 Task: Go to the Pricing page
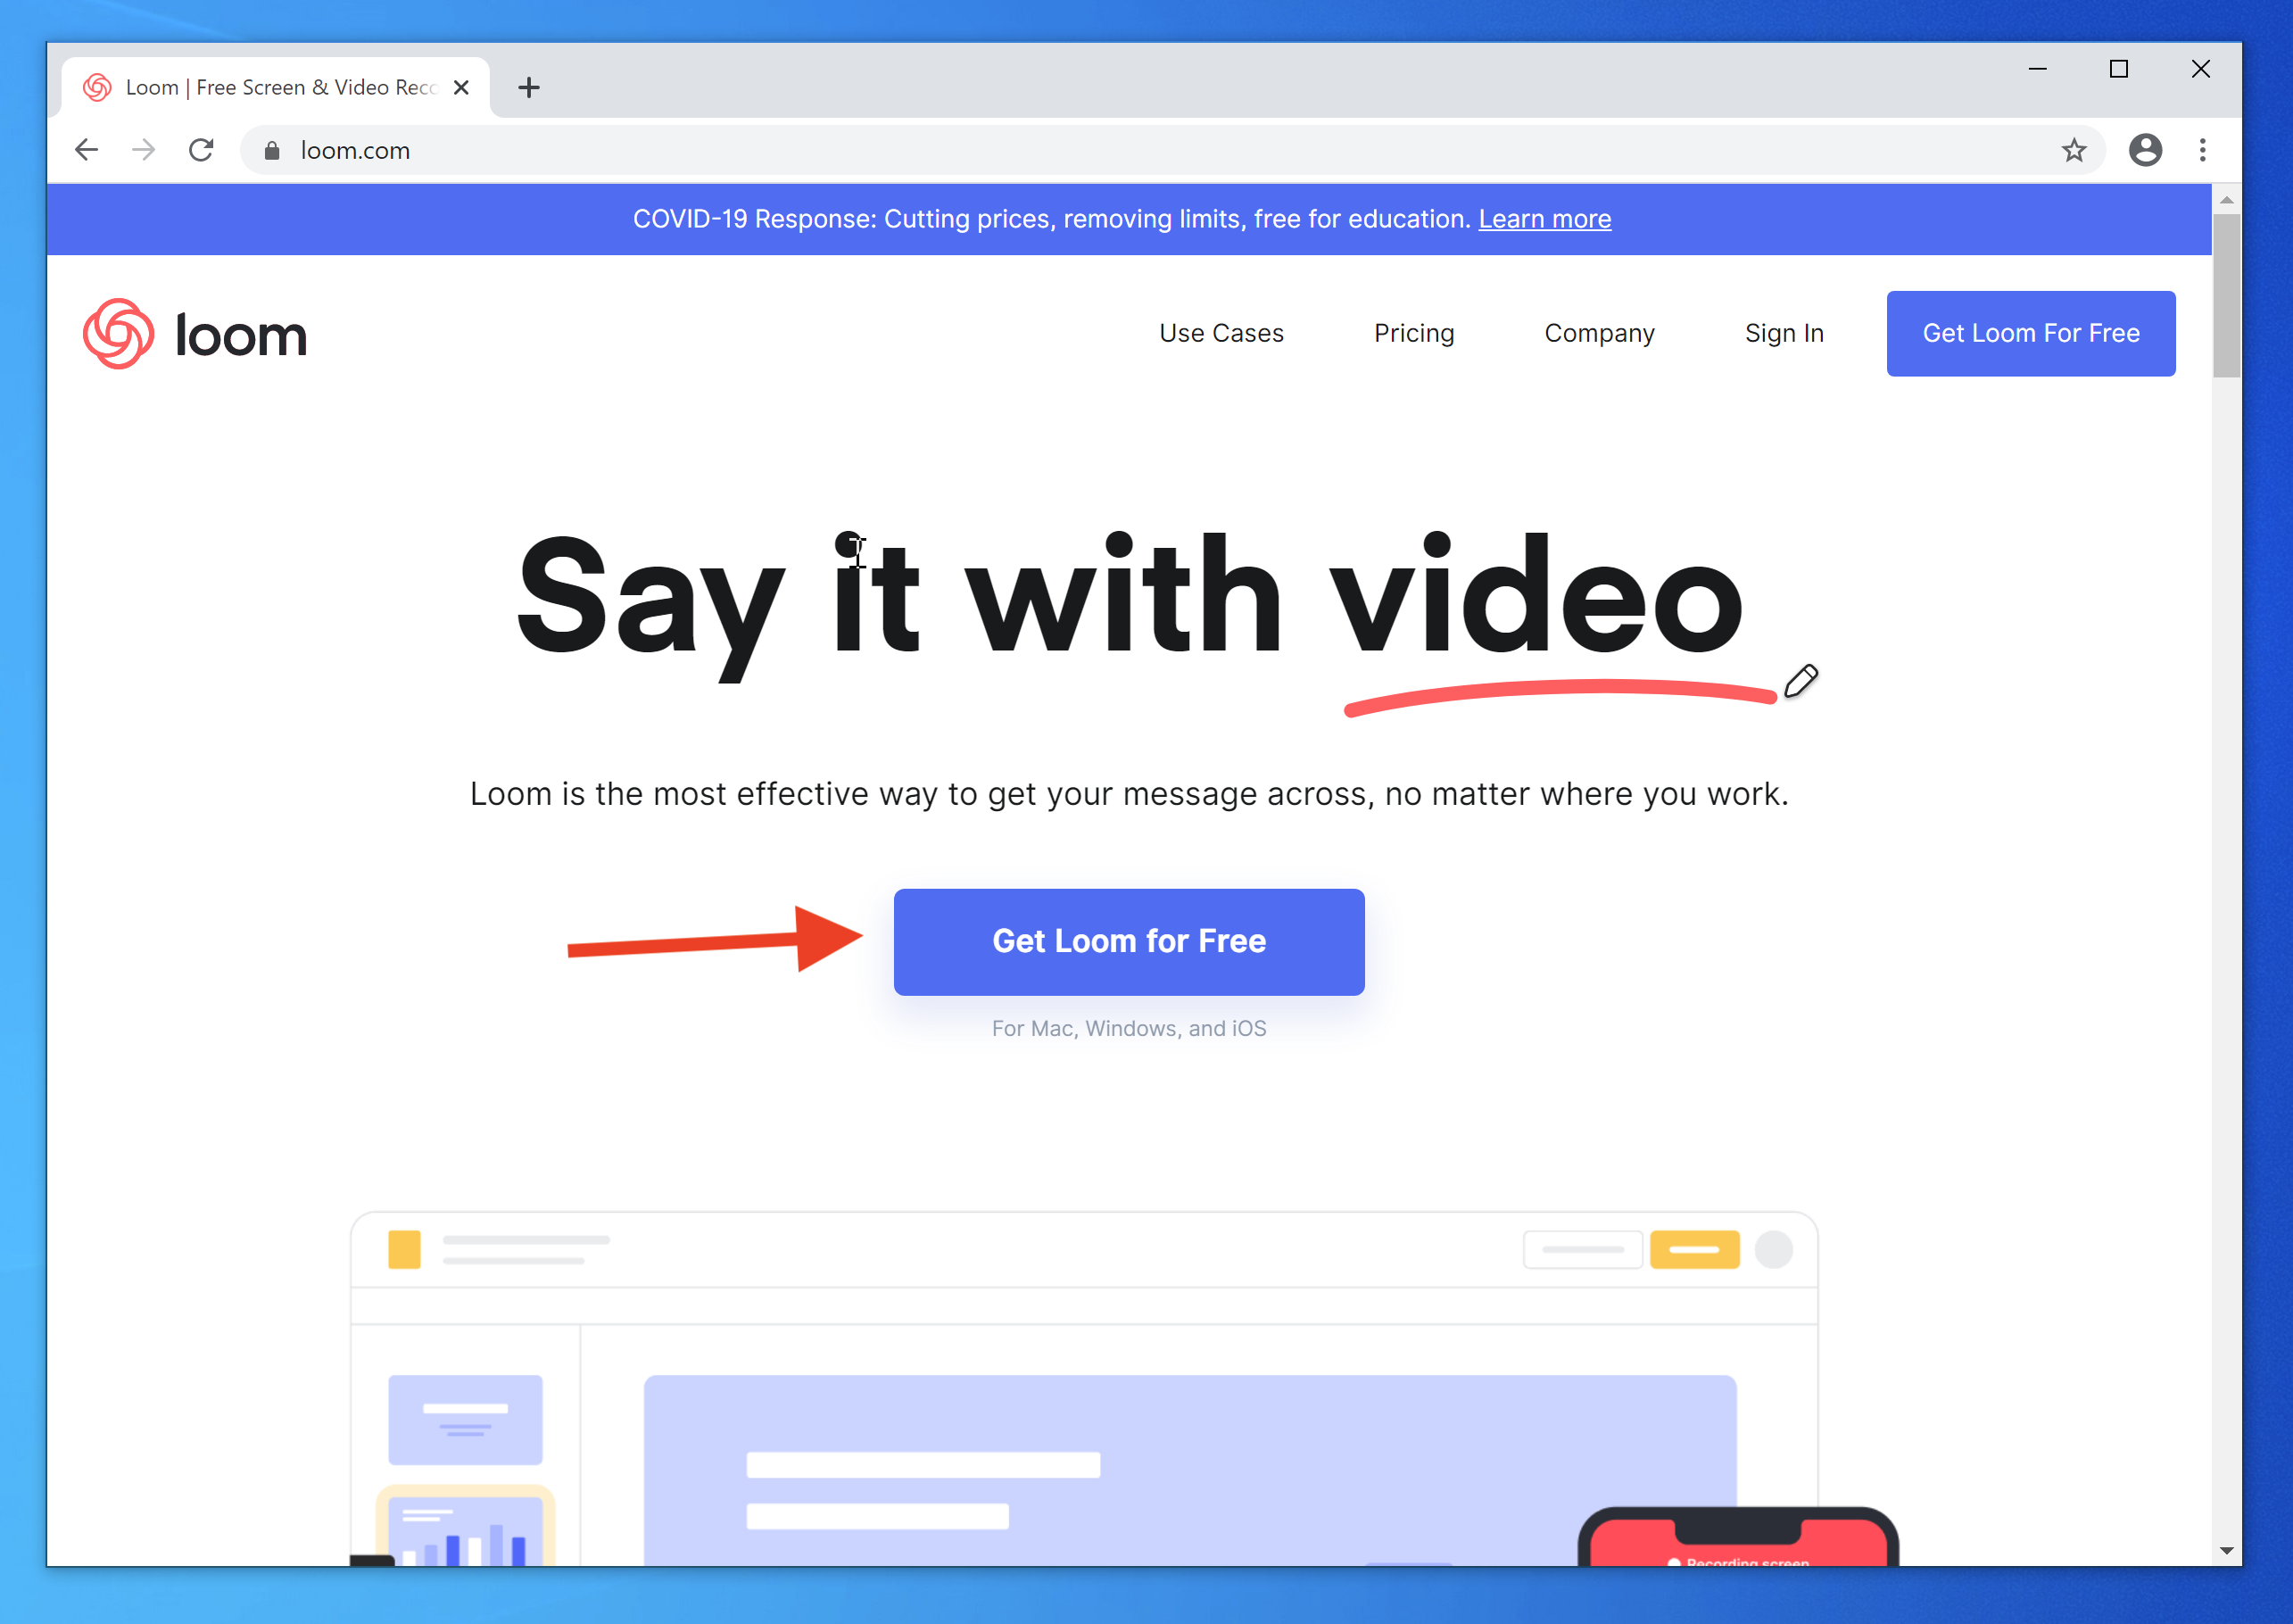pos(1414,333)
